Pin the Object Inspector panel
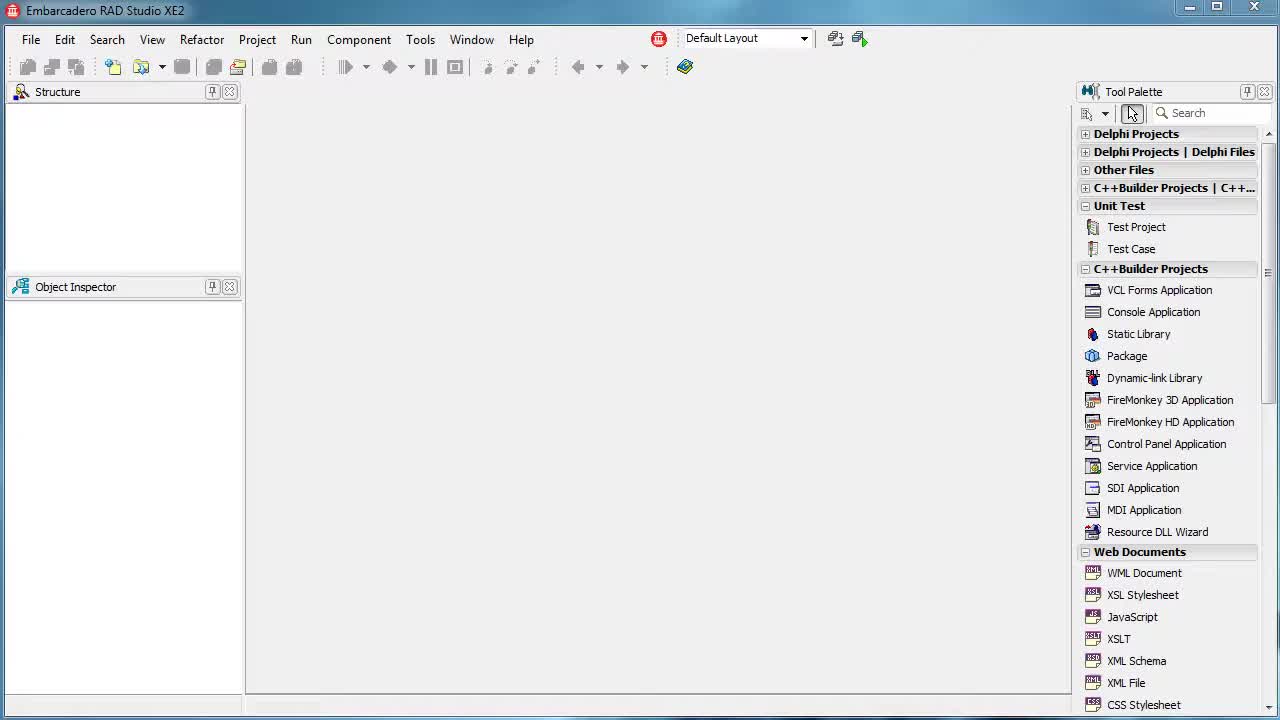The width and height of the screenshot is (1280, 720). tap(212, 287)
